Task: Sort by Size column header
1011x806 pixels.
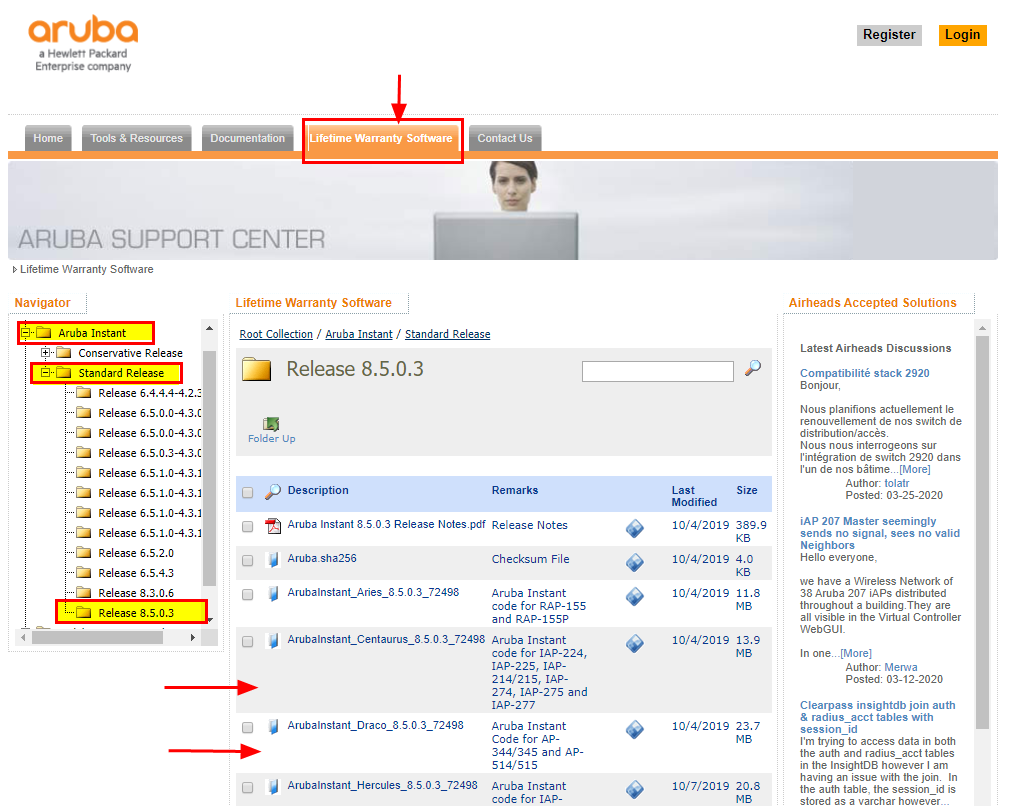Action: (x=747, y=490)
